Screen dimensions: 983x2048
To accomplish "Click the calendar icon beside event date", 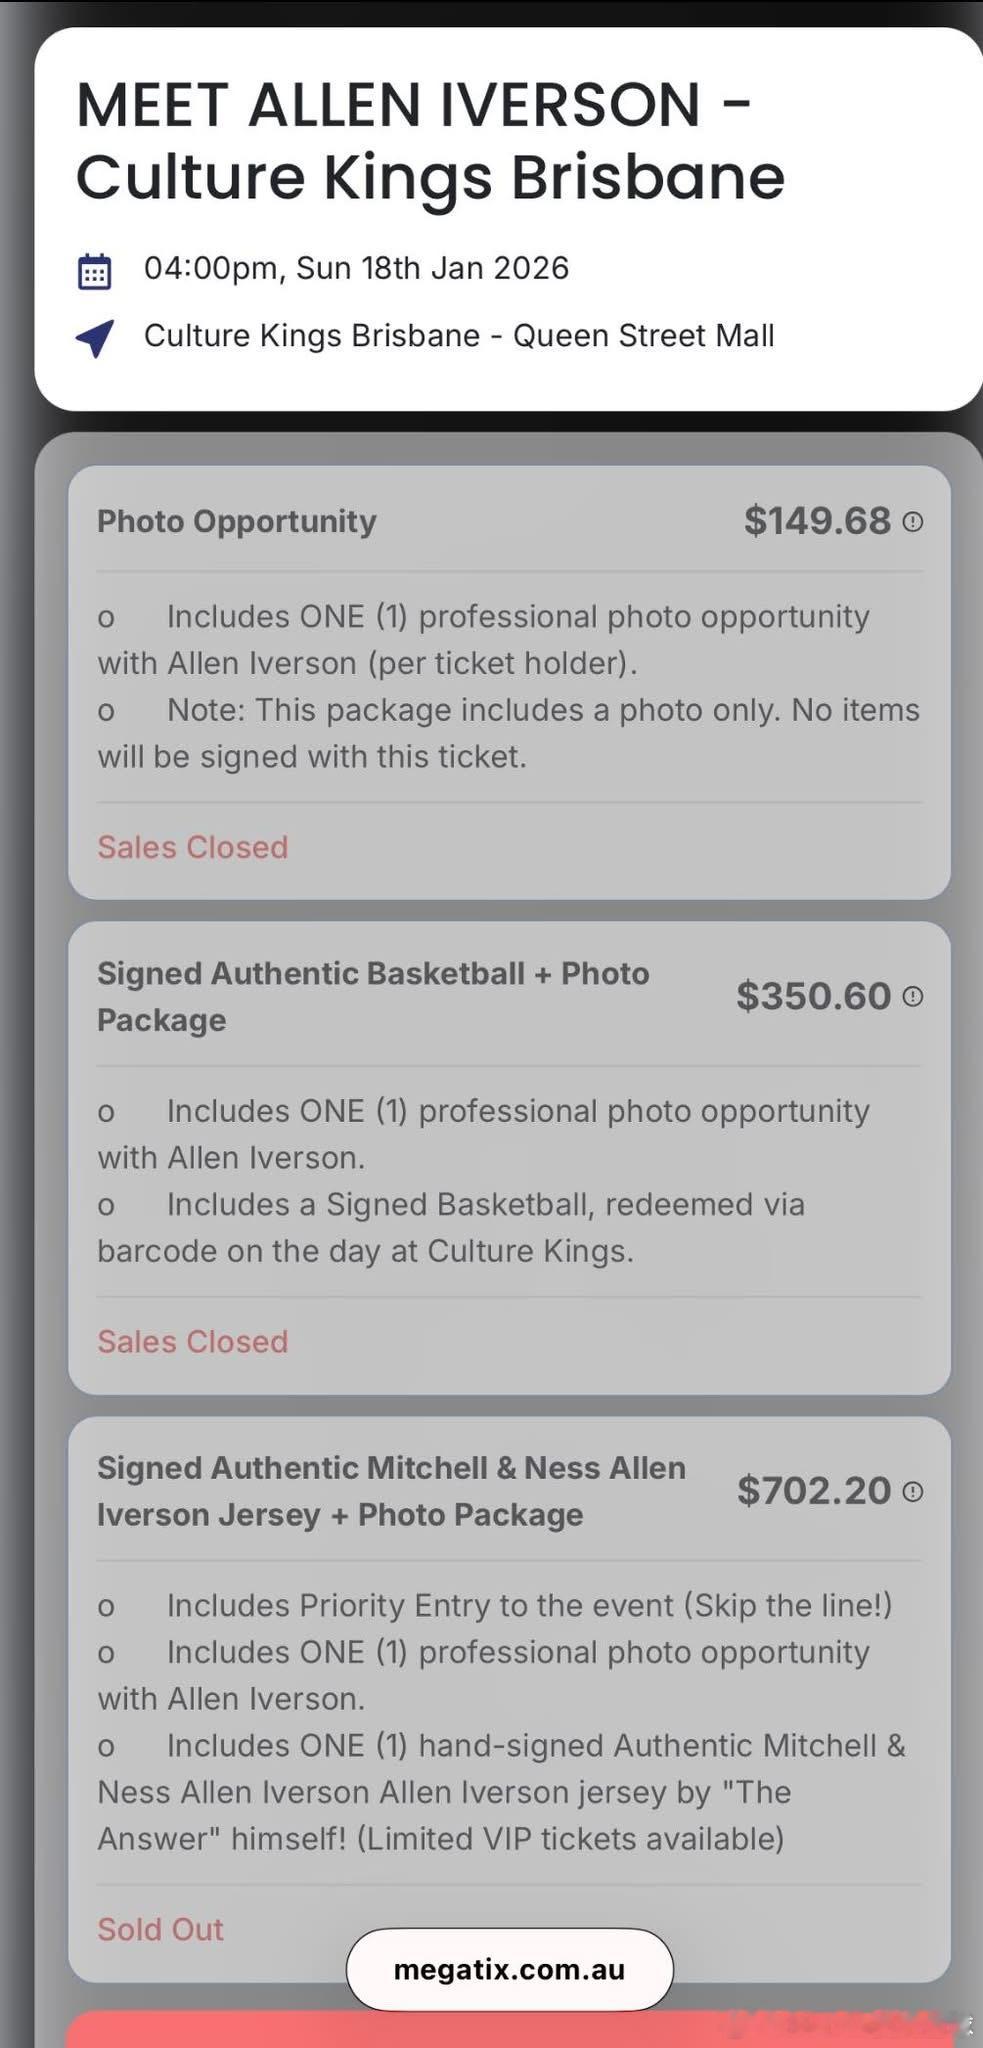I will [95, 271].
